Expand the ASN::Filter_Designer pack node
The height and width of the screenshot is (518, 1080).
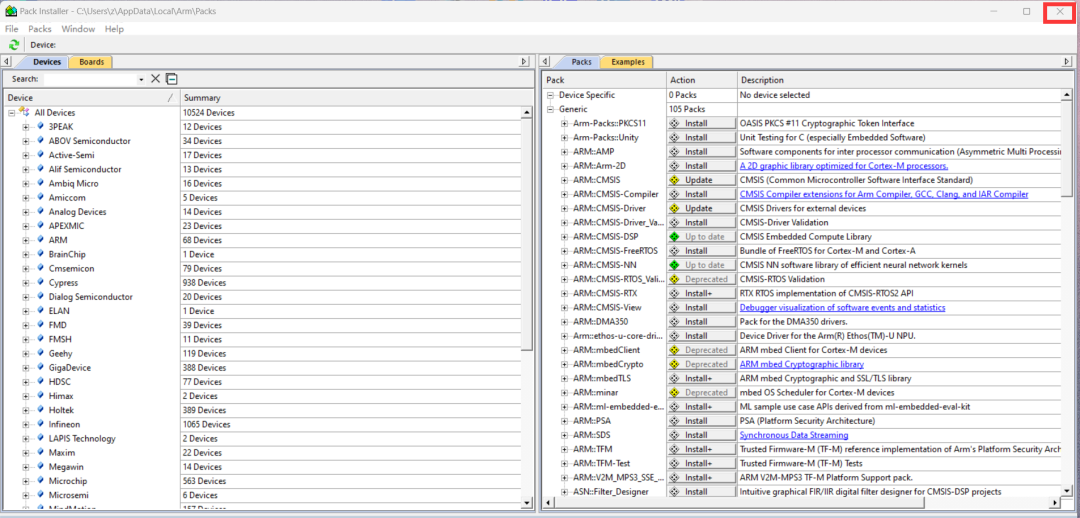click(564, 492)
